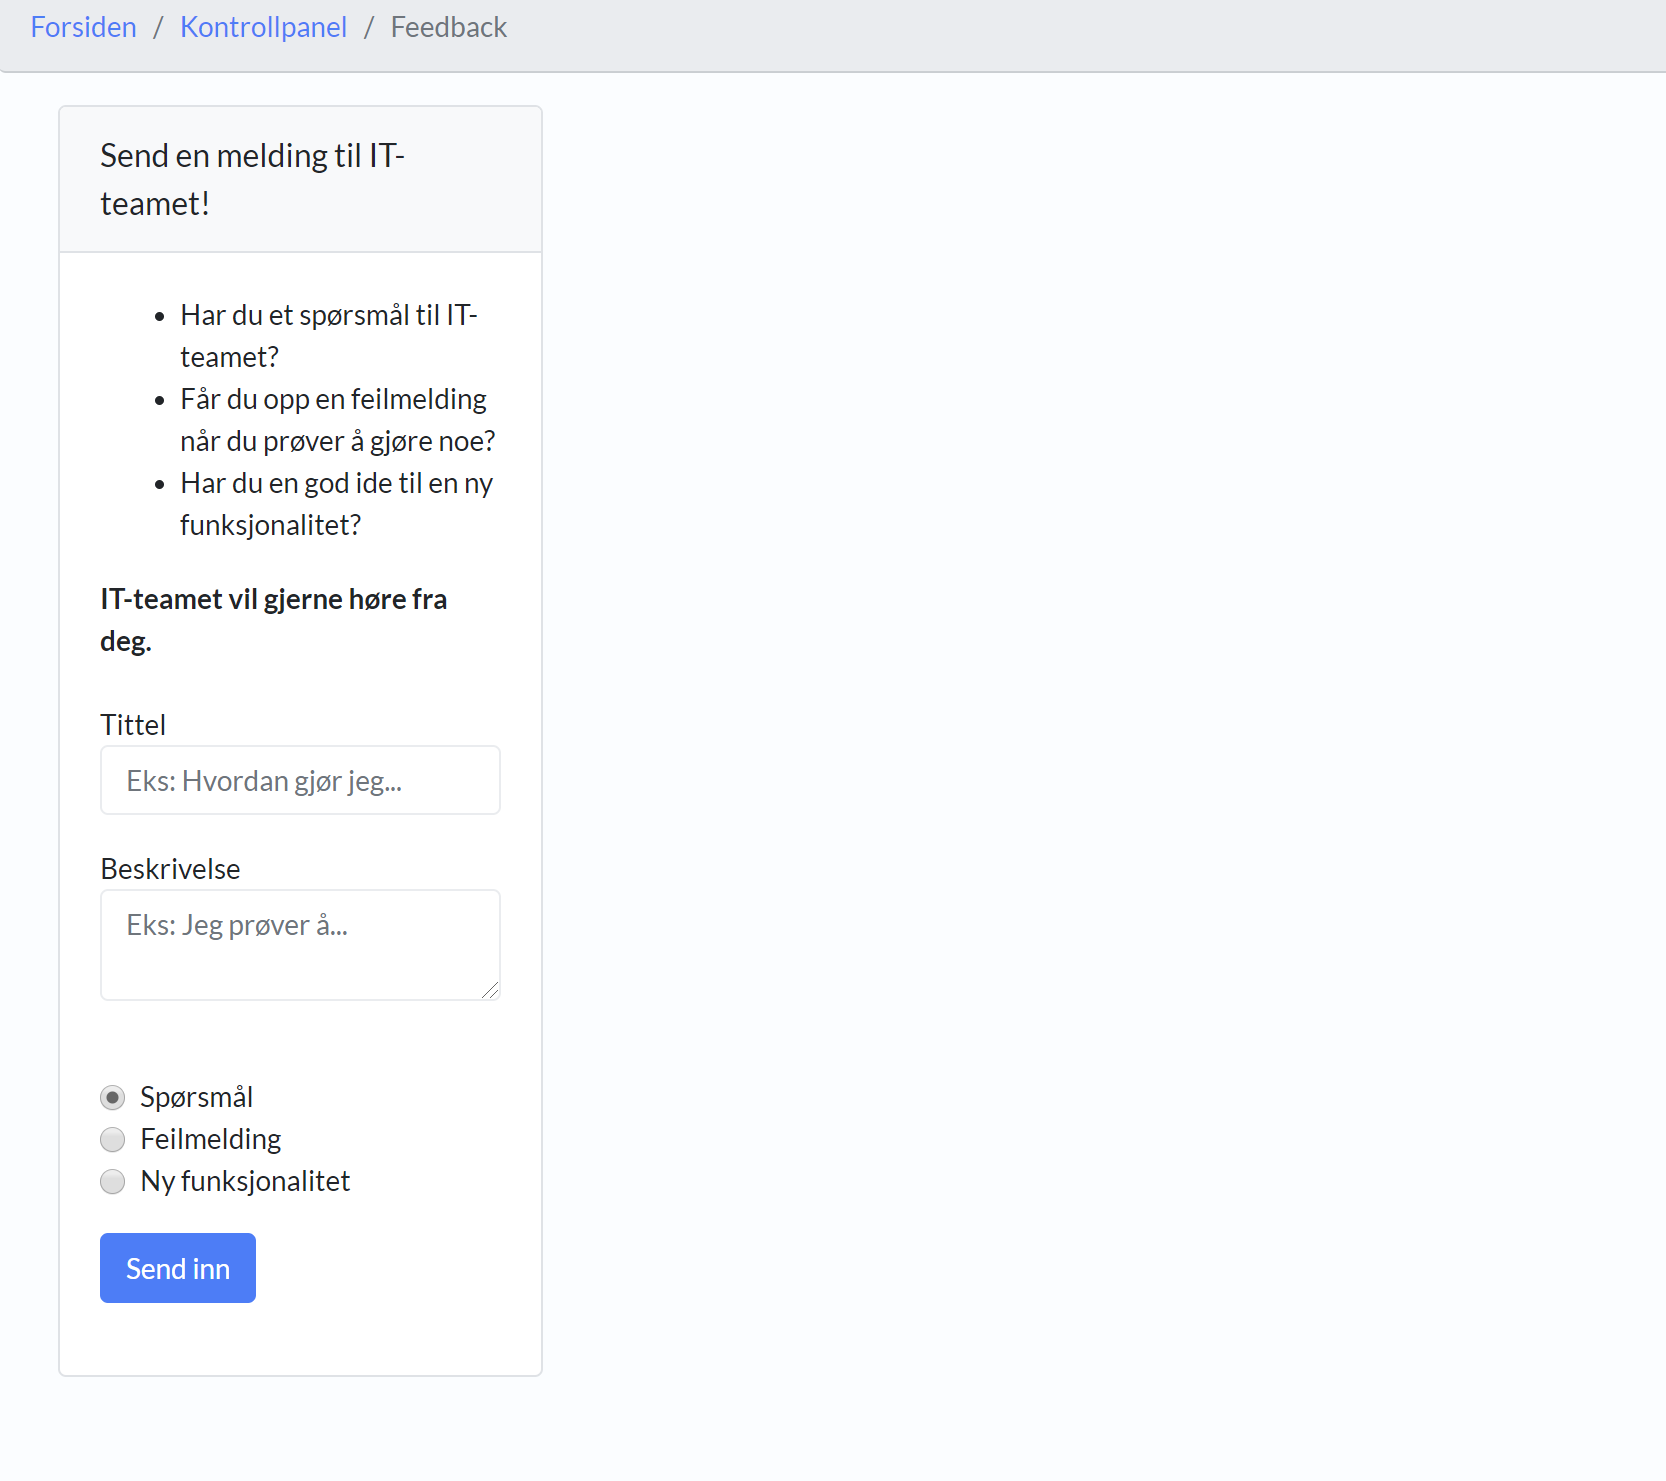Select the Spørsmål radio button
The image size is (1666, 1481).
coord(113,1098)
